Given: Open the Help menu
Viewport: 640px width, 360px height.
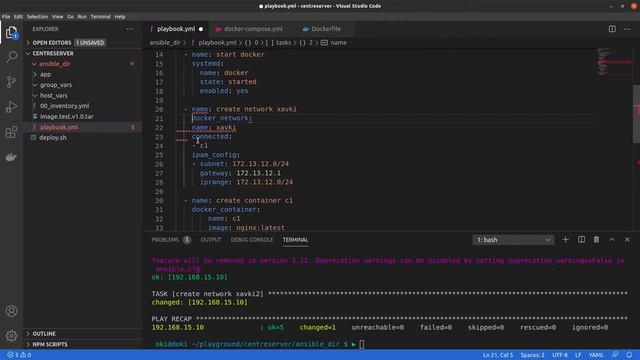Looking at the screenshot, I should tap(120, 17).
